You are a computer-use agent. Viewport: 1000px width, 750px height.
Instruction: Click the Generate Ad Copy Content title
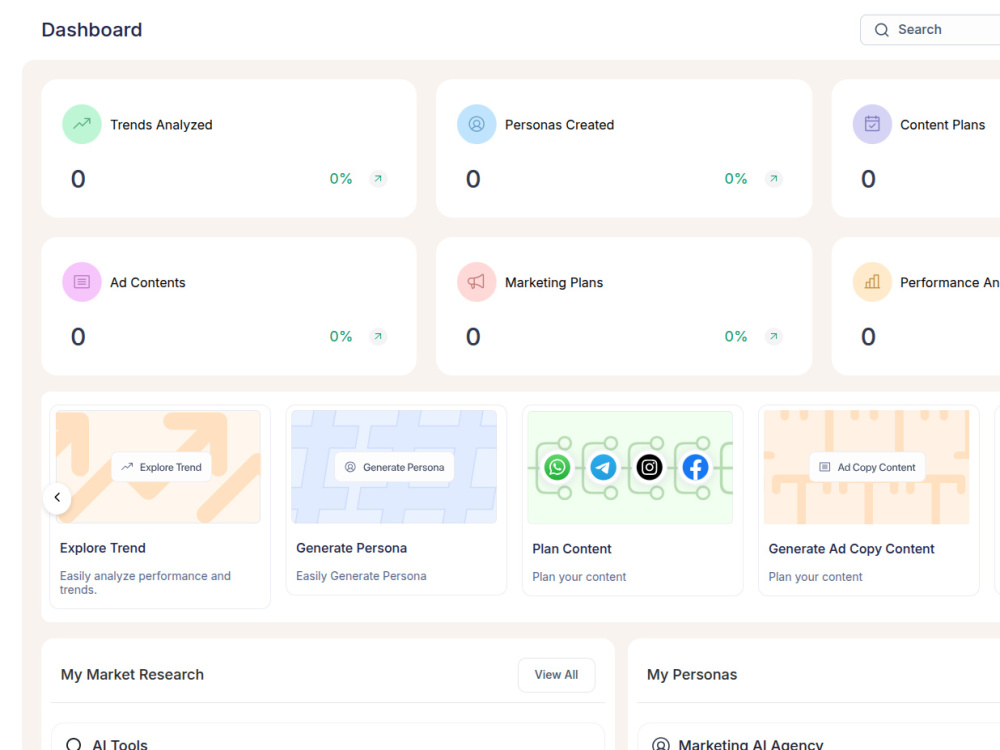pos(851,548)
